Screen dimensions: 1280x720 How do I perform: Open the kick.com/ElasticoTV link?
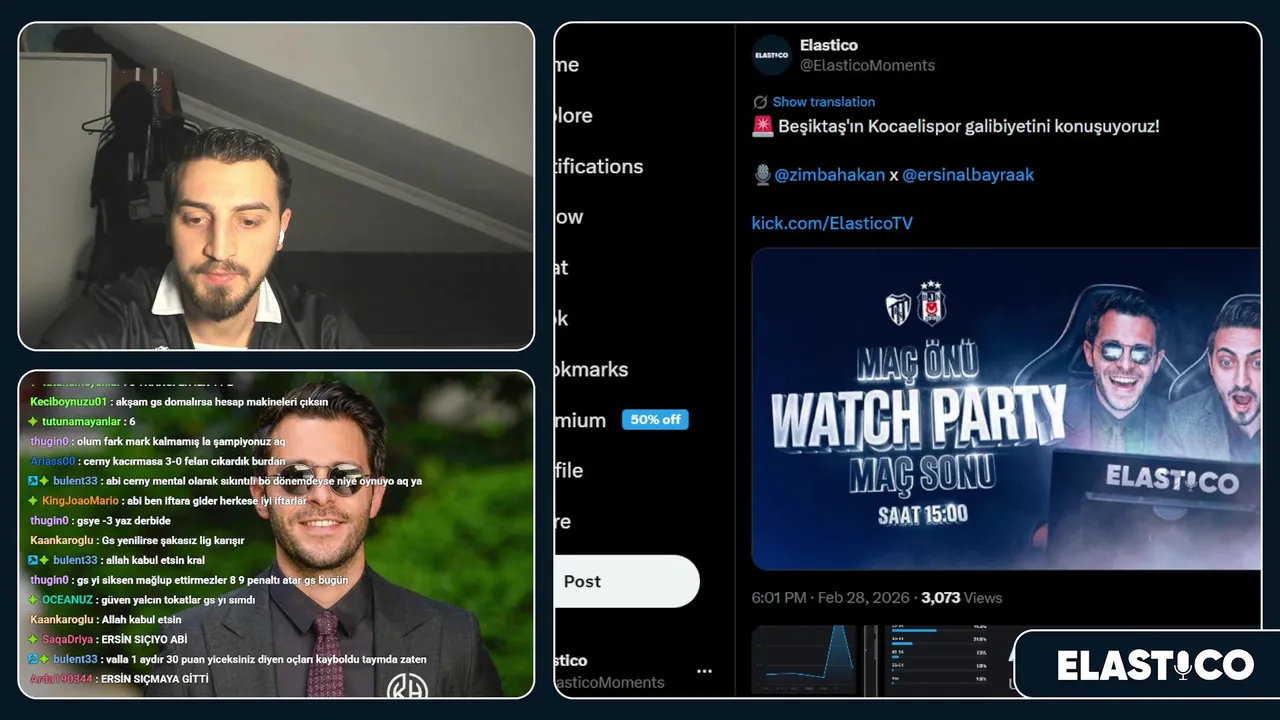tap(832, 223)
